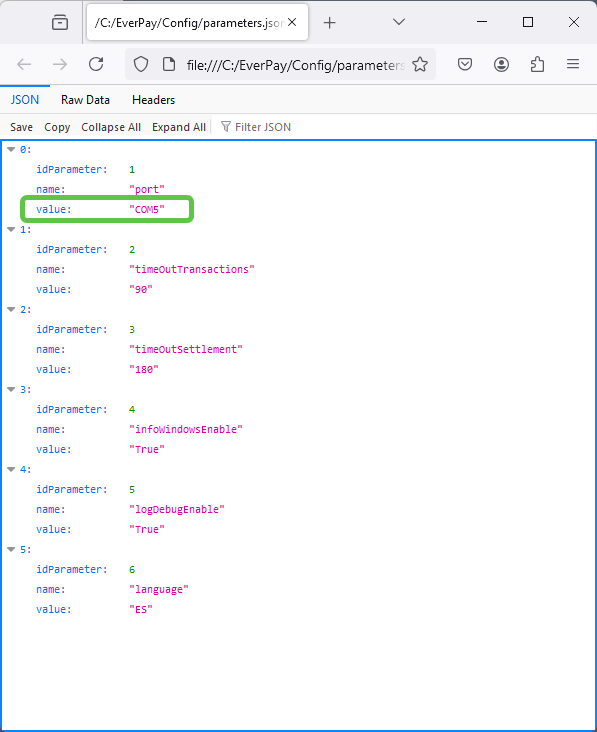
Task: Switch to the Headers tab
Action: point(154,100)
